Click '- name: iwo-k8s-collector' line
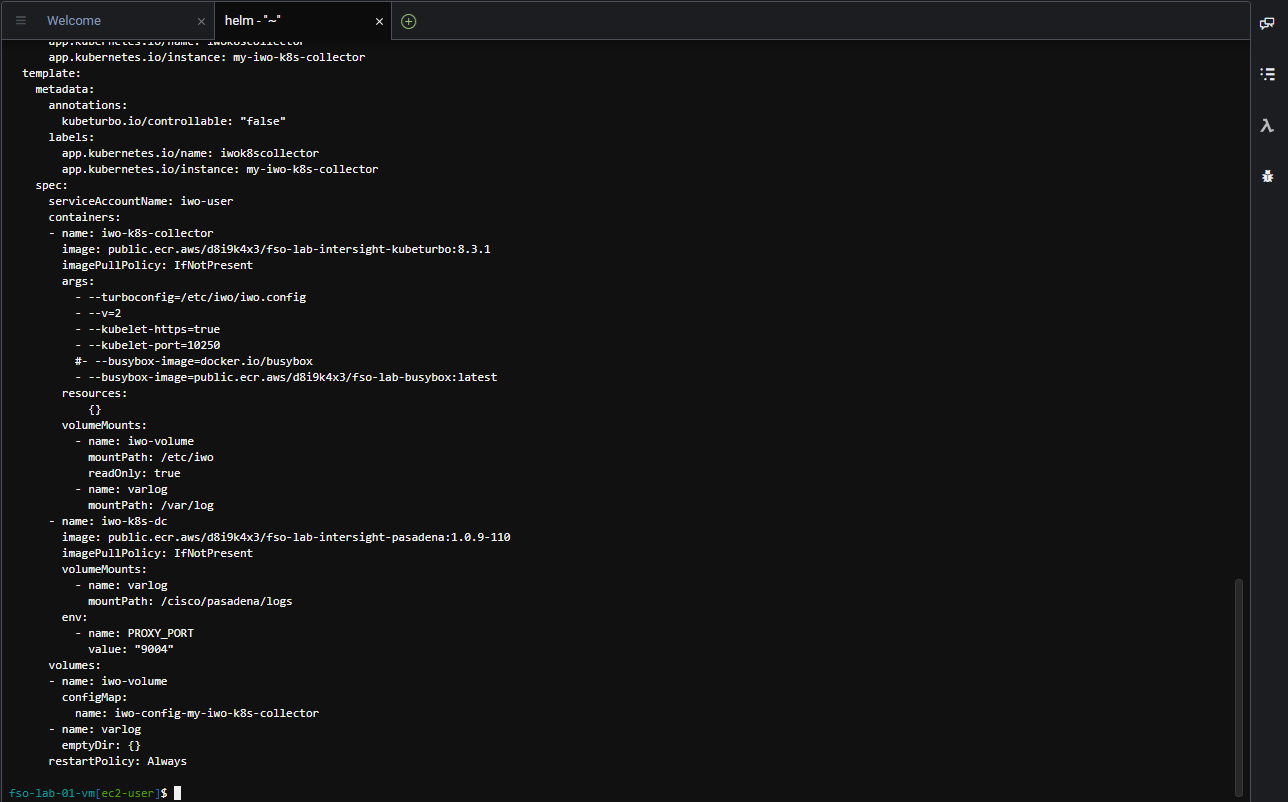1288x802 pixels. pos(131,233)
